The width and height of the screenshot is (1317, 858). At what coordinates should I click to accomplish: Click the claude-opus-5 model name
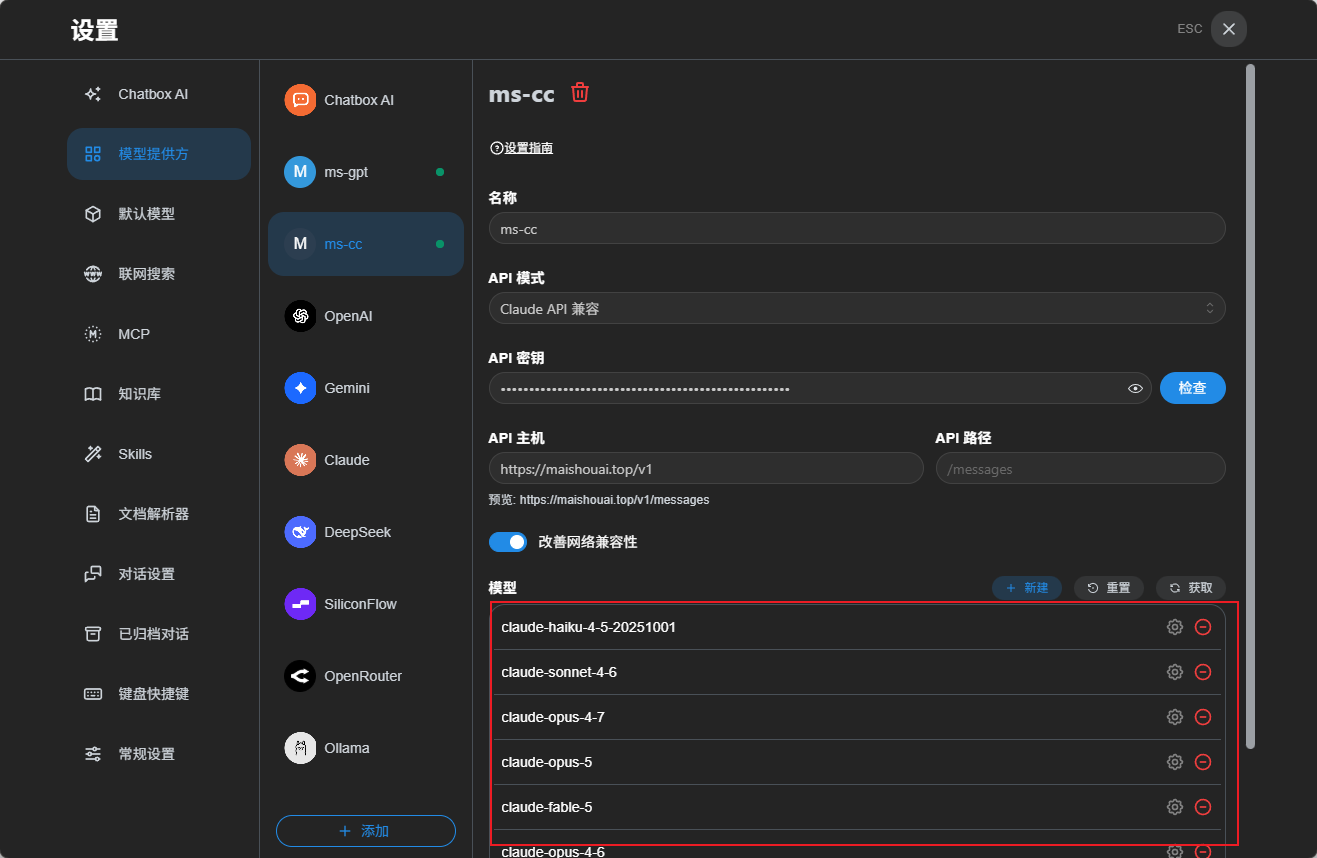point(547,762)
